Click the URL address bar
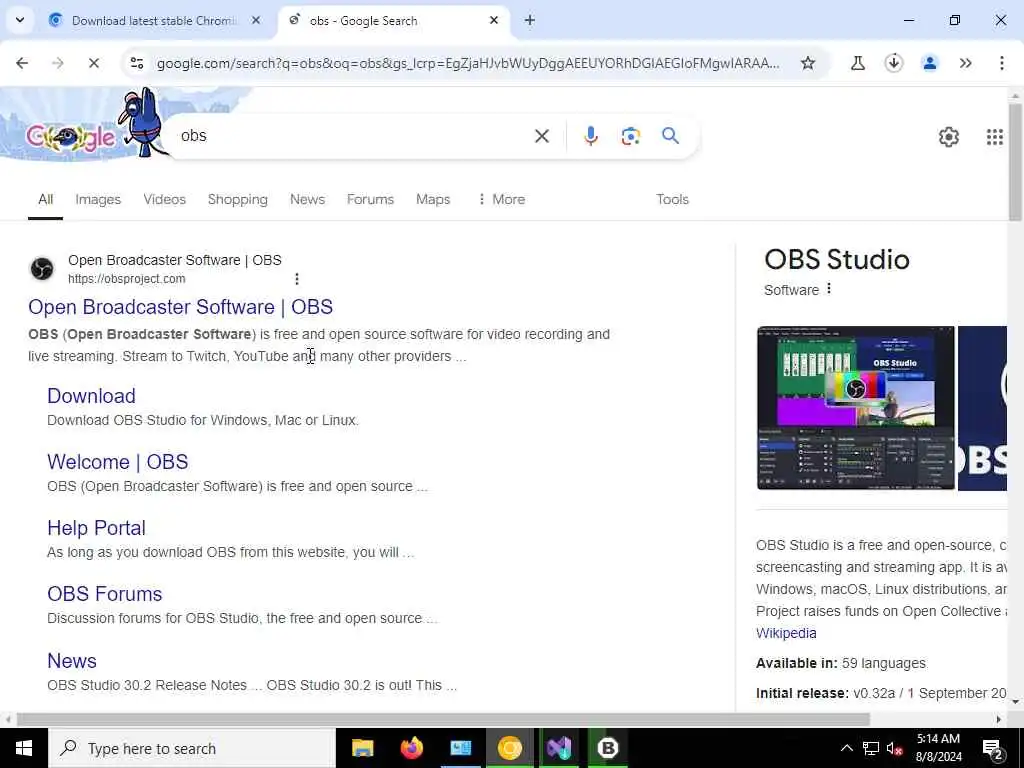This screenshot has width=1024, height=768. click(x=468, y=63)
